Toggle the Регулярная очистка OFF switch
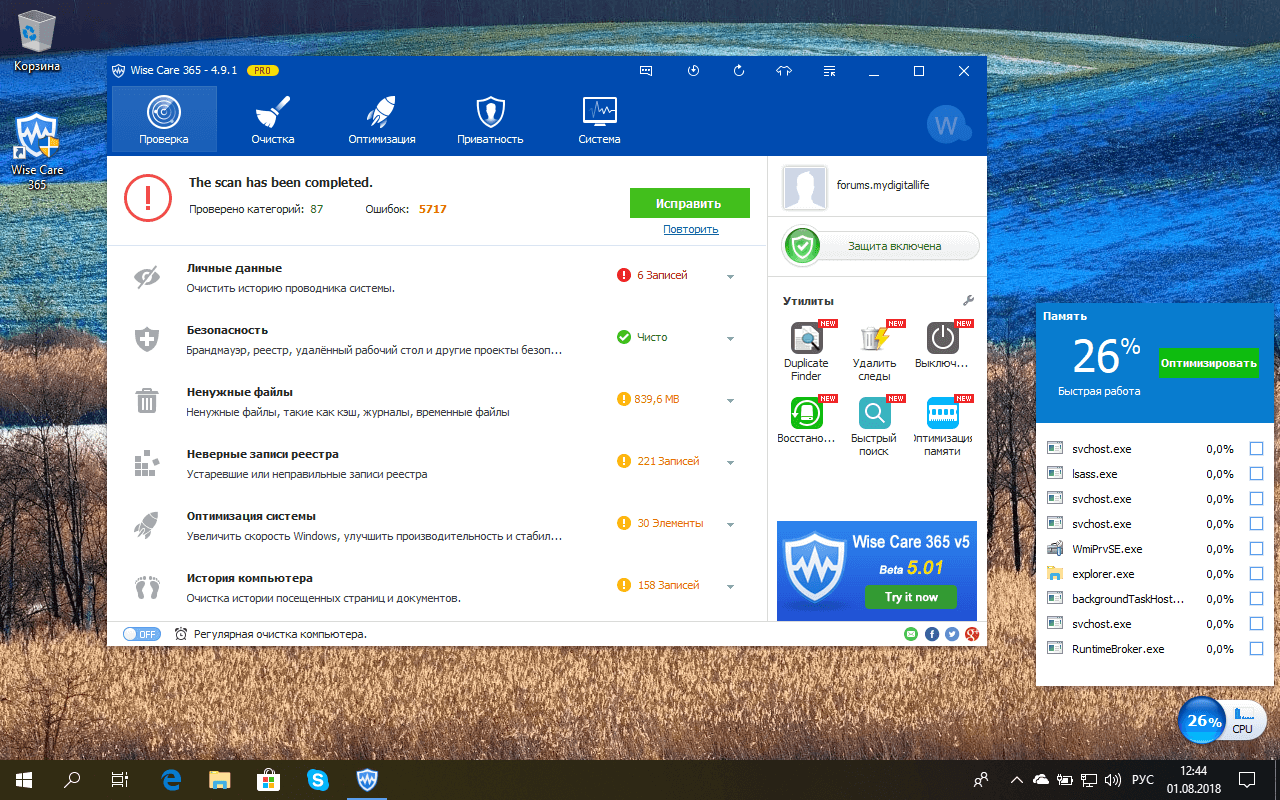 coord(141,634)
